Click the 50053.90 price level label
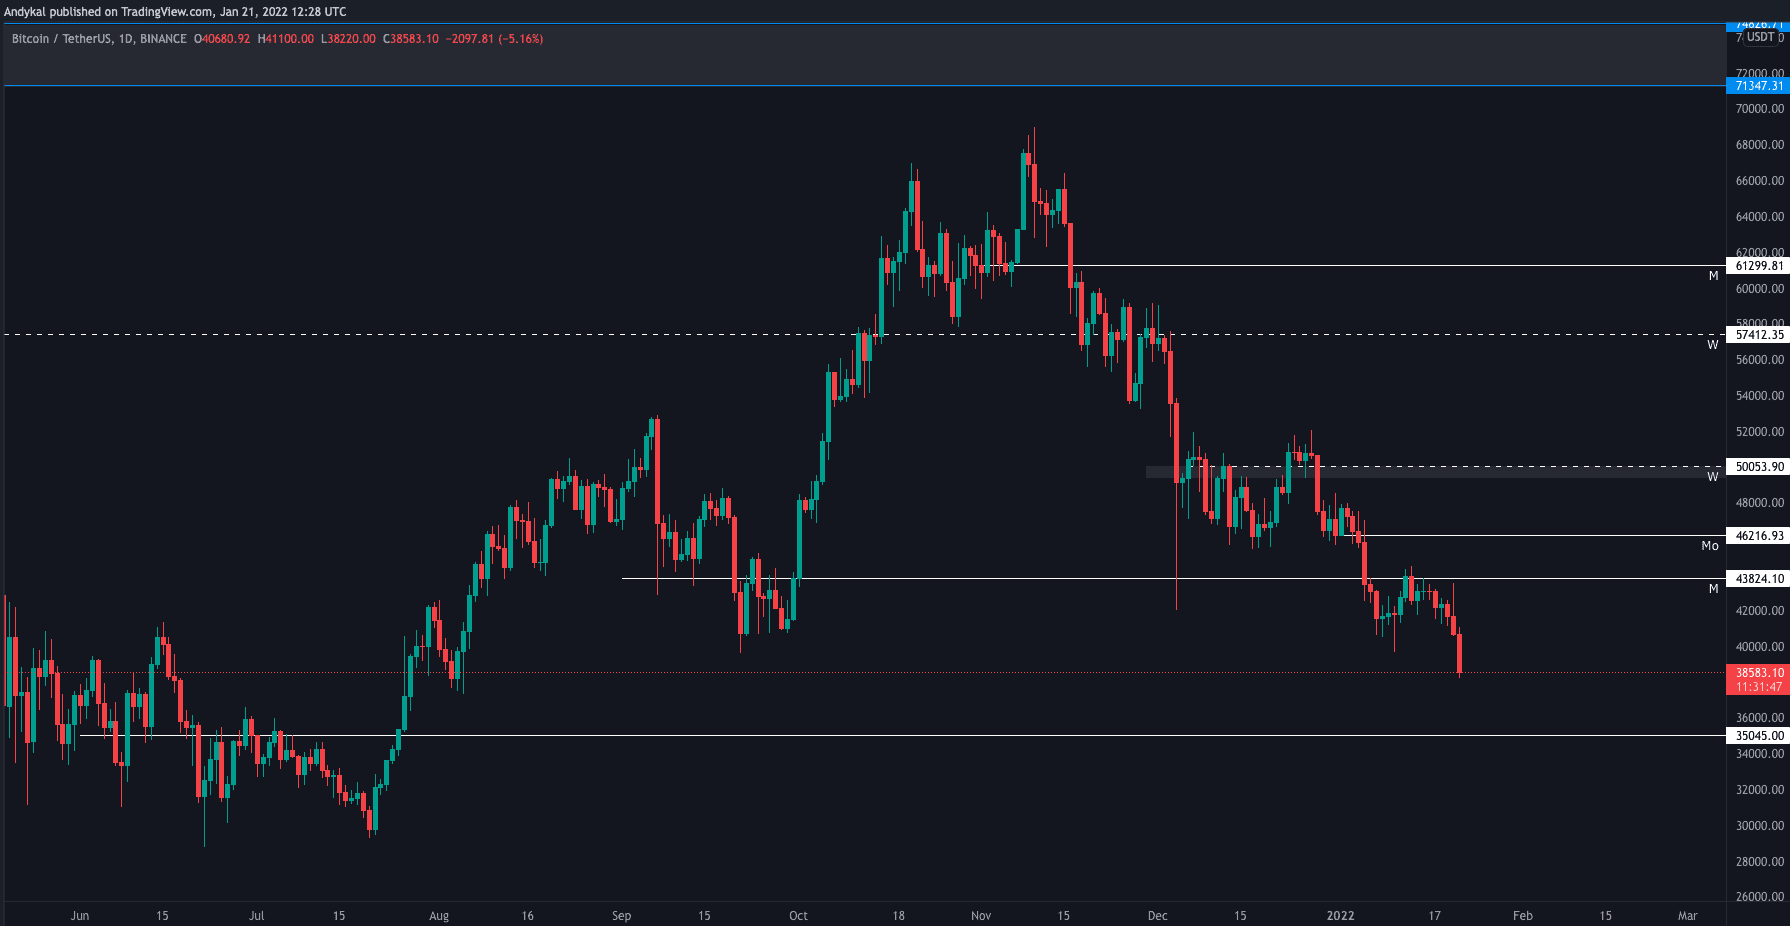 pos(1758,467)
